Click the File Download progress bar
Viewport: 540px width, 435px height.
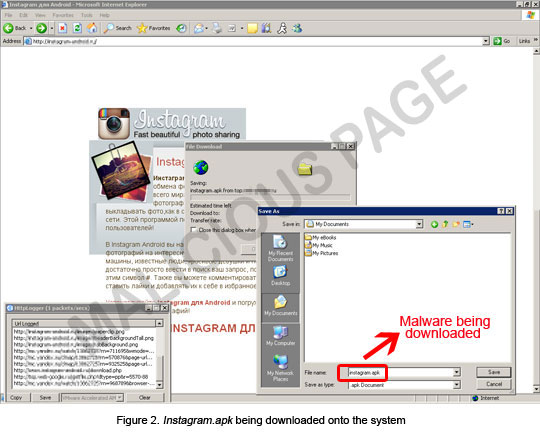pos(270,197)
